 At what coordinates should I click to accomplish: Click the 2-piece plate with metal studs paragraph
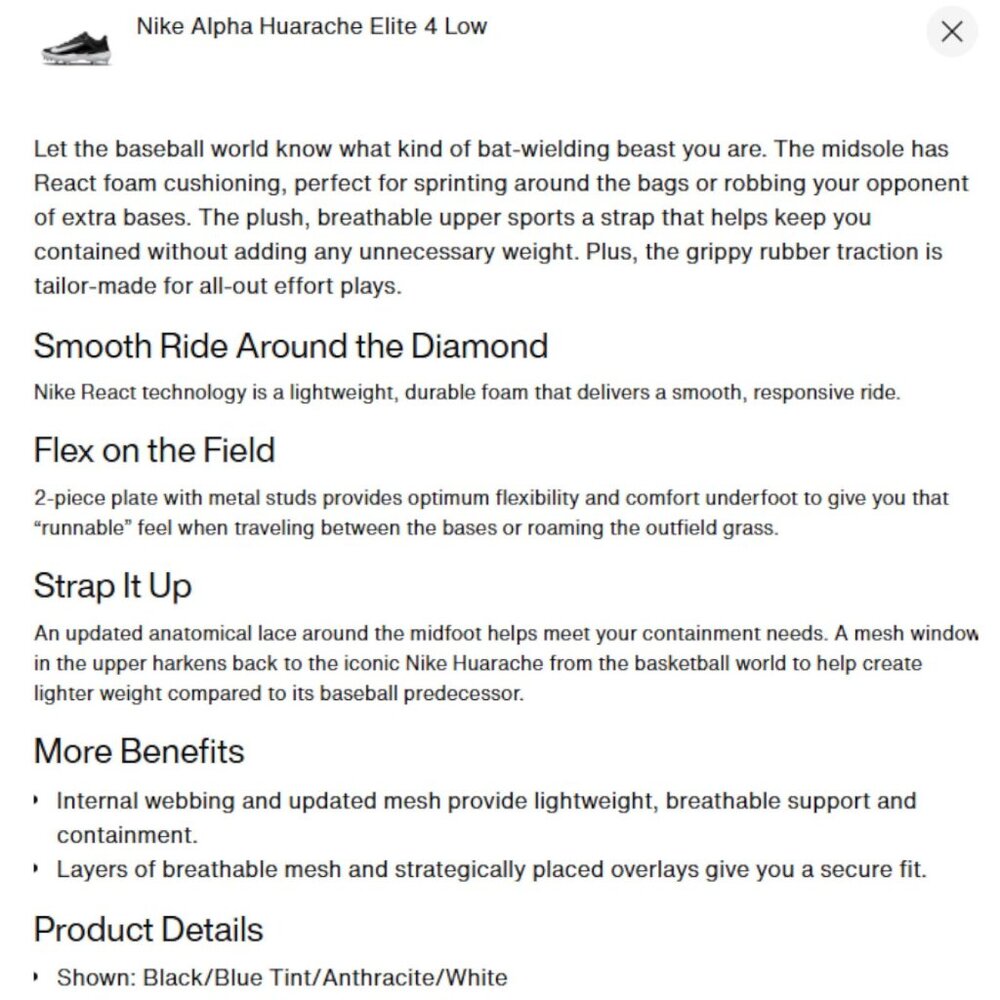tap(491, 513)
